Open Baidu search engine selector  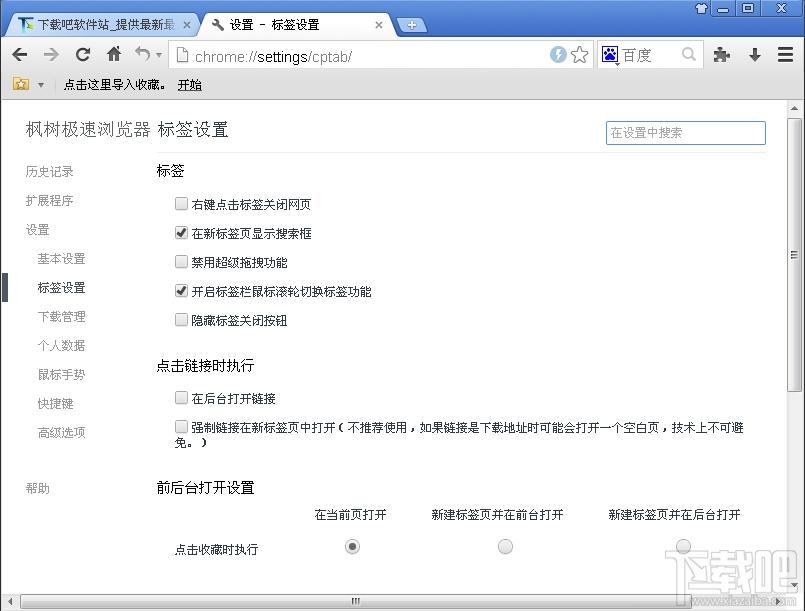pyautogui.click(x=610, y=54)
